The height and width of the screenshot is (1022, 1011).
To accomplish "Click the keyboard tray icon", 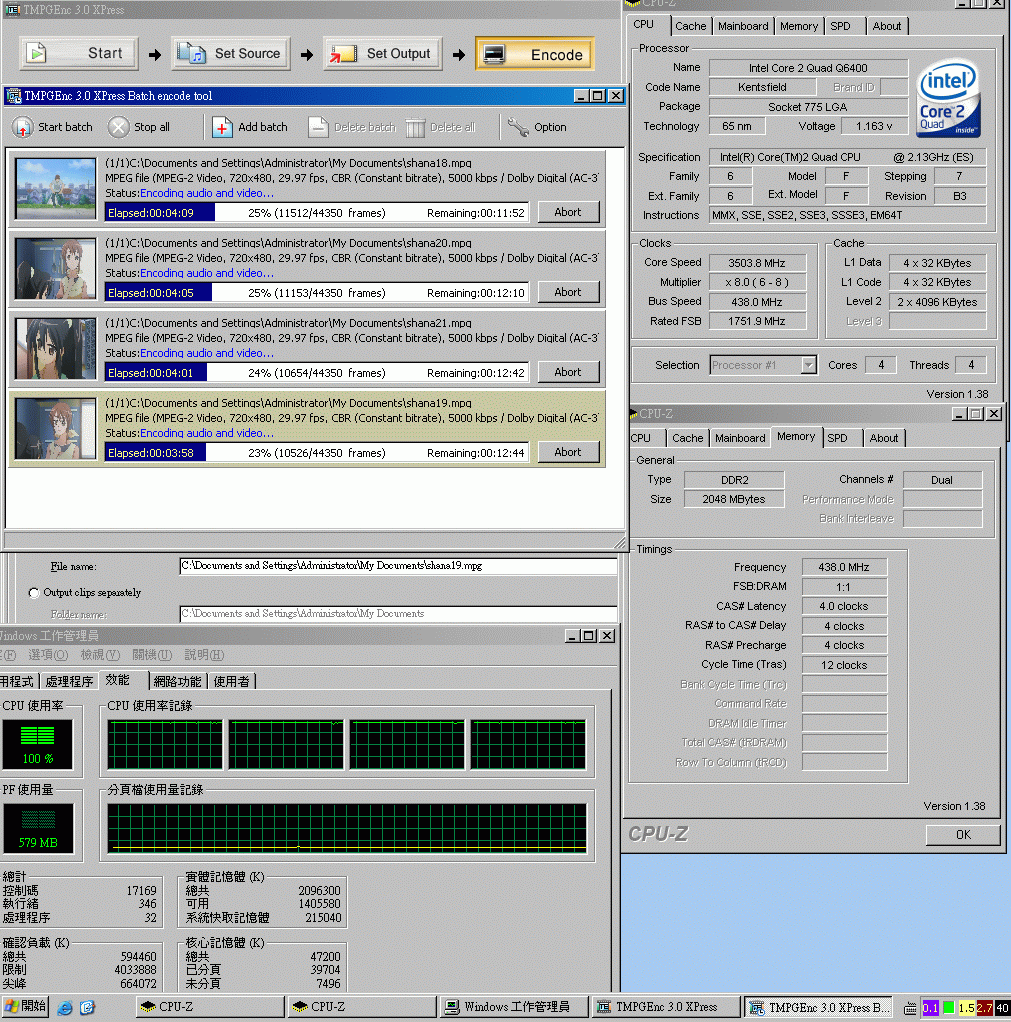I will [x=910, y=1008].
